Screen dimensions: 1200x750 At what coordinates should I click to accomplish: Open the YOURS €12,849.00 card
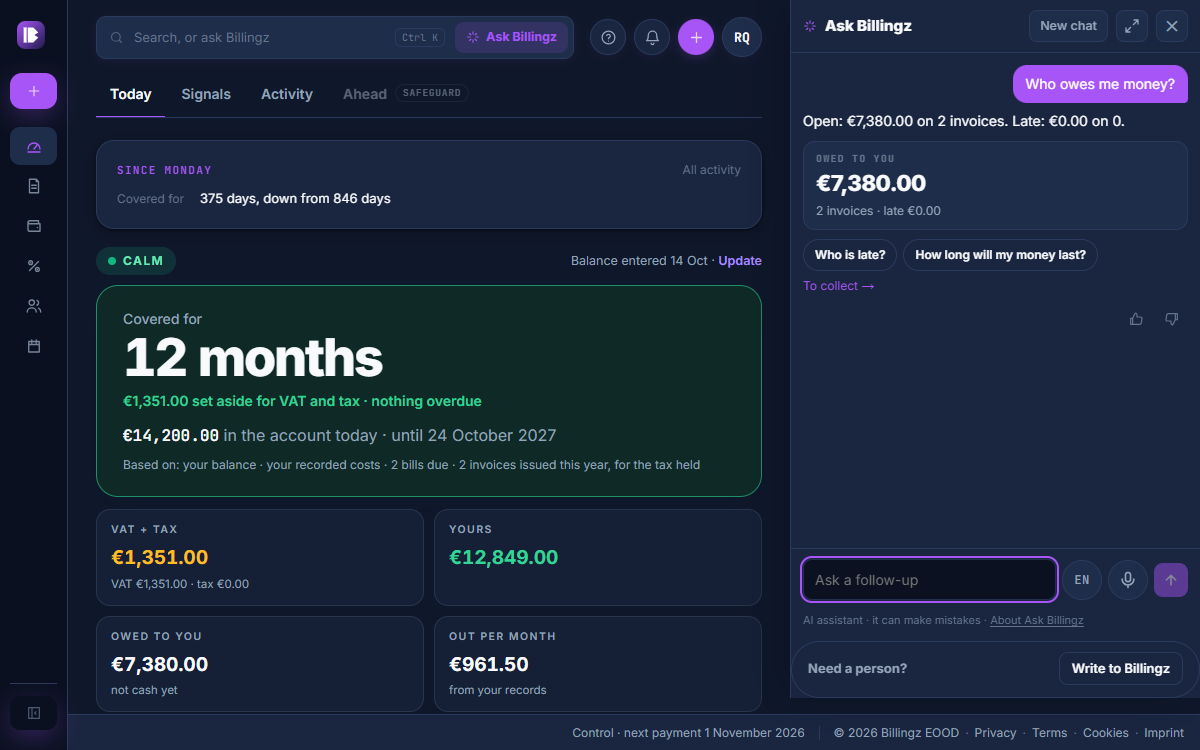tap(598, 557)
